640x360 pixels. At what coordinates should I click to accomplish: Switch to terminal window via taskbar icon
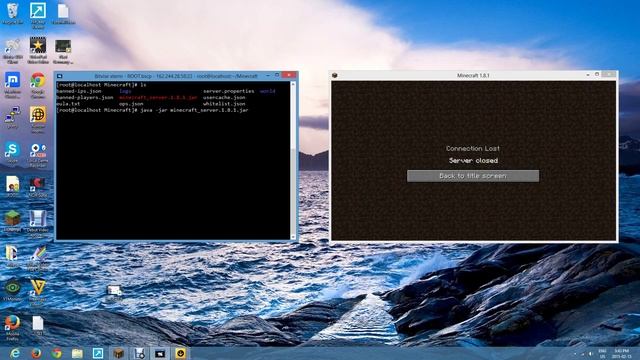(x=160, y=353)
